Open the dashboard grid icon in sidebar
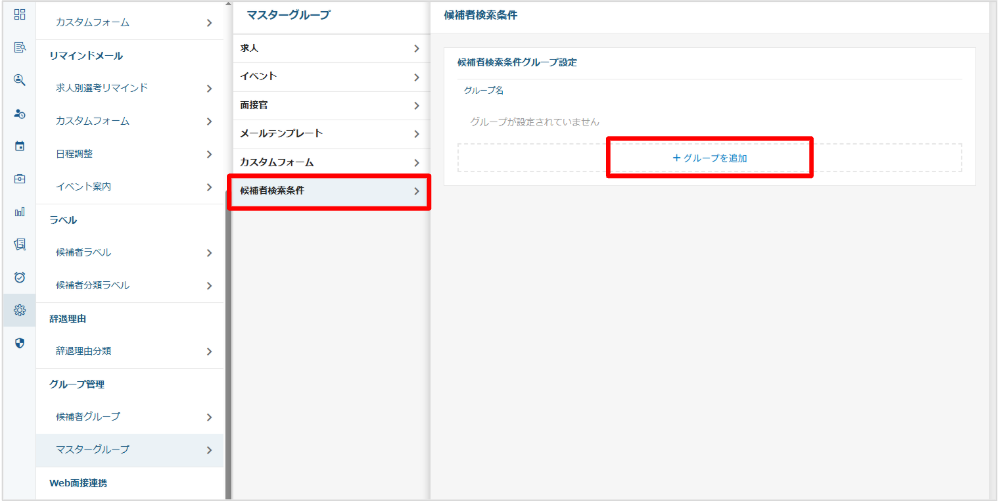The height and width of the screenshot is (502, 999). point(19,15)
